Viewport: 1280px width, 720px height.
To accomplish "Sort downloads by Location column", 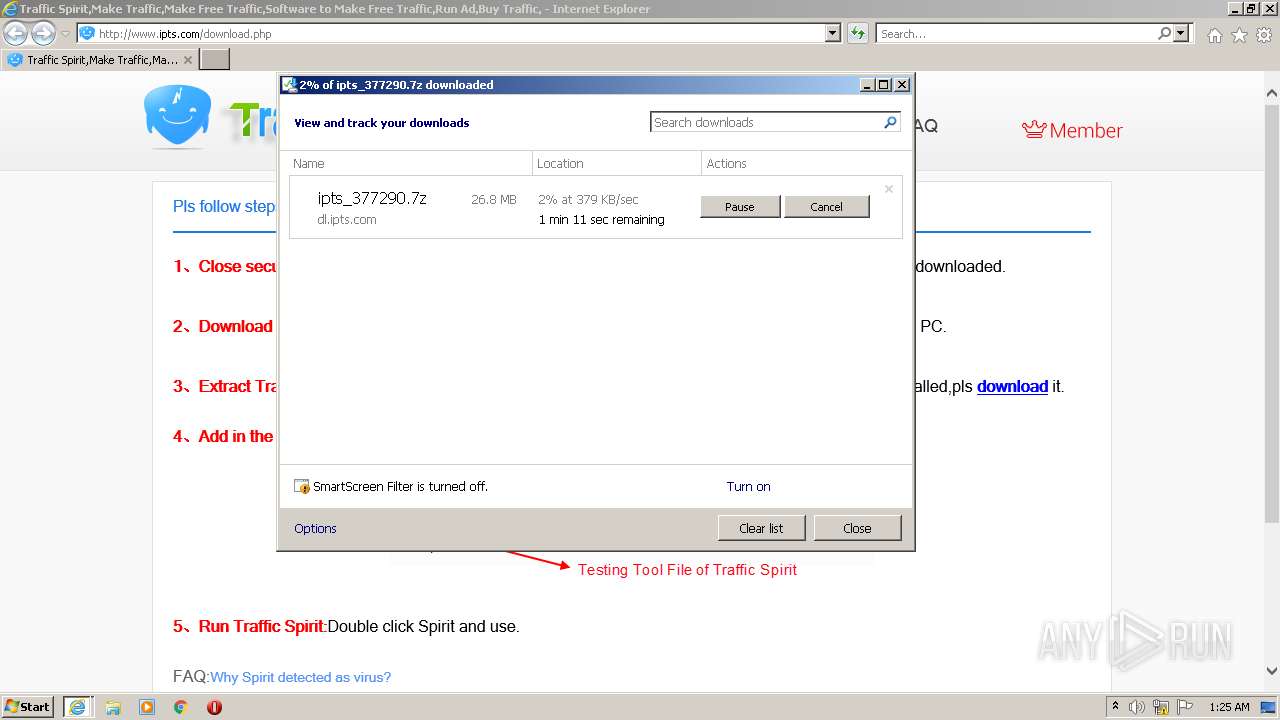I will click(x=617, y=163).
